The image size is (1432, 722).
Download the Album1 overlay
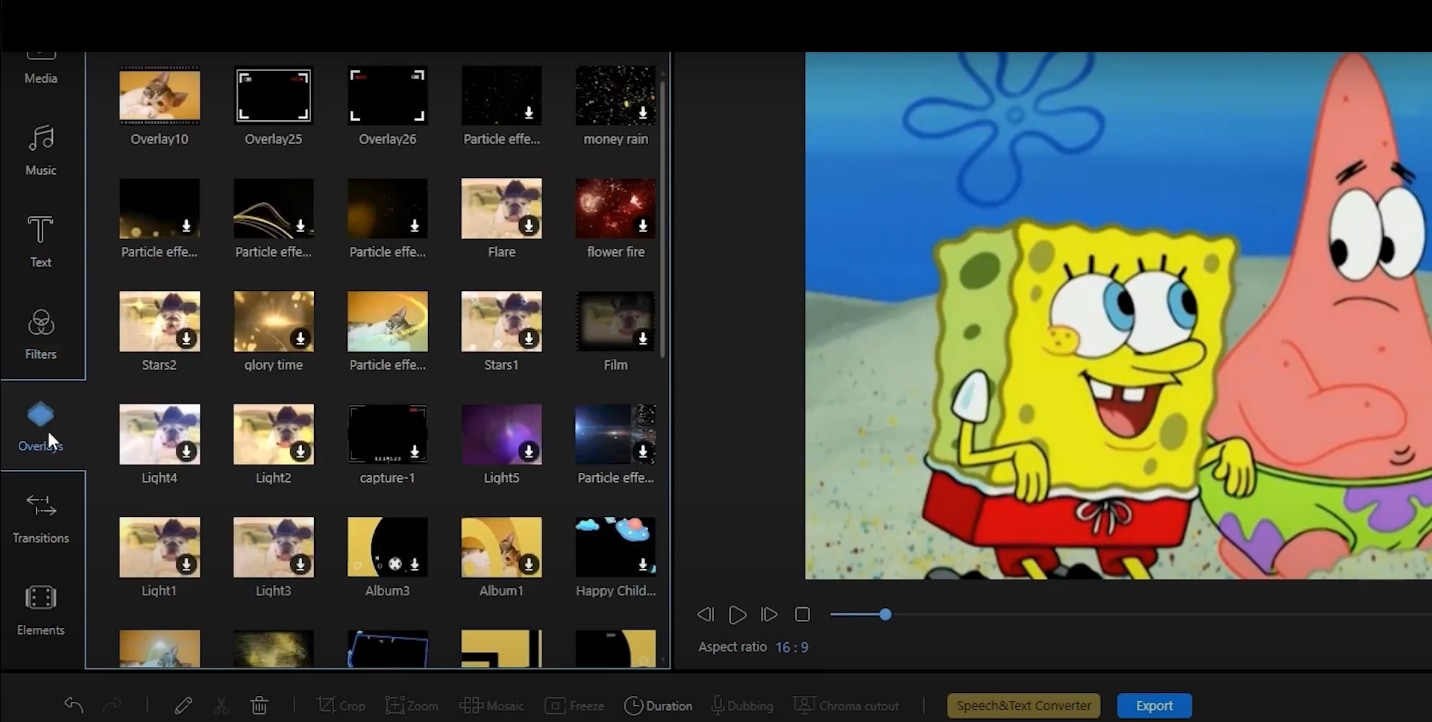click(529, 566)
